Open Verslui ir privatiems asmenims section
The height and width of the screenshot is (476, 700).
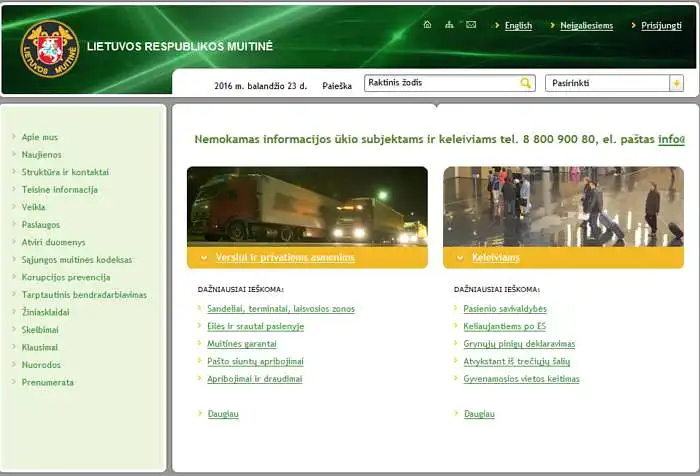[x=285, y=258]
